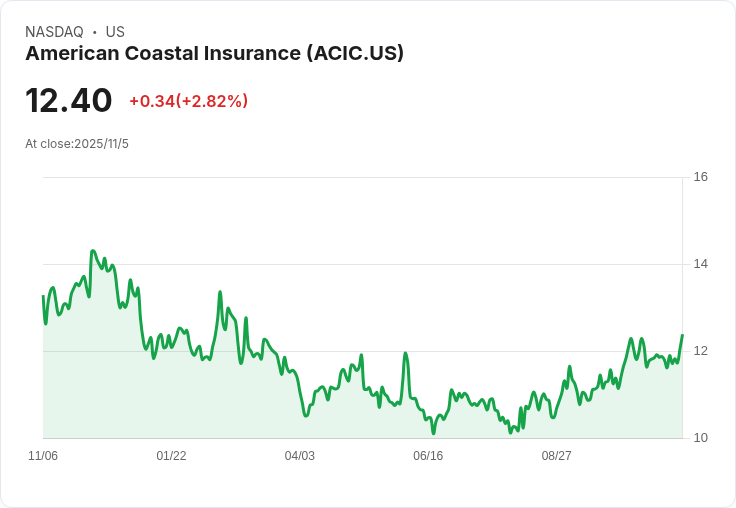The image size is (736, 508).
Task: Click the NASDAQ exchange label
Action: (54, 32)
